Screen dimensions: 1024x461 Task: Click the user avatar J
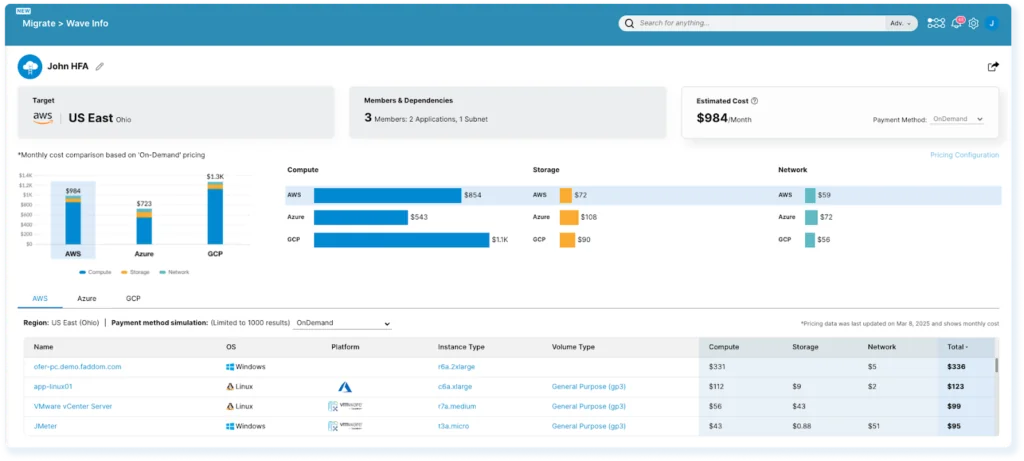pos(991,23)
